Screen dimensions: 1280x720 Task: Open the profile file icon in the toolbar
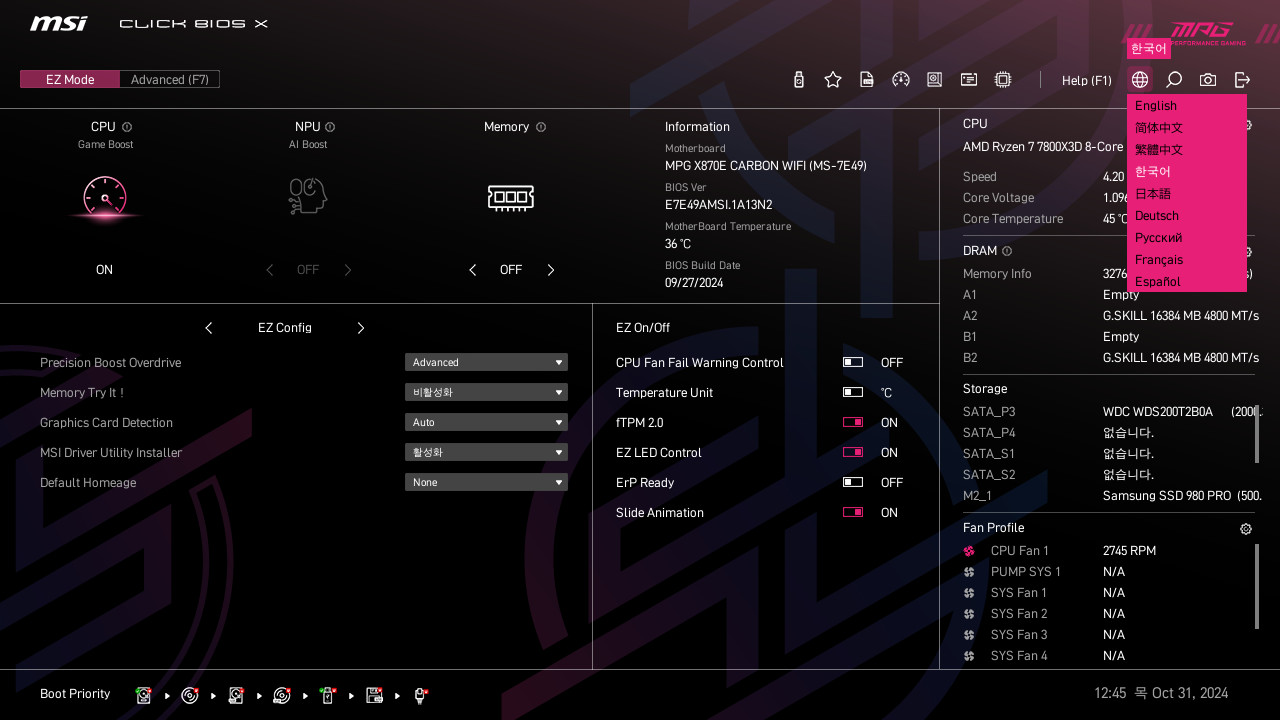867,80
